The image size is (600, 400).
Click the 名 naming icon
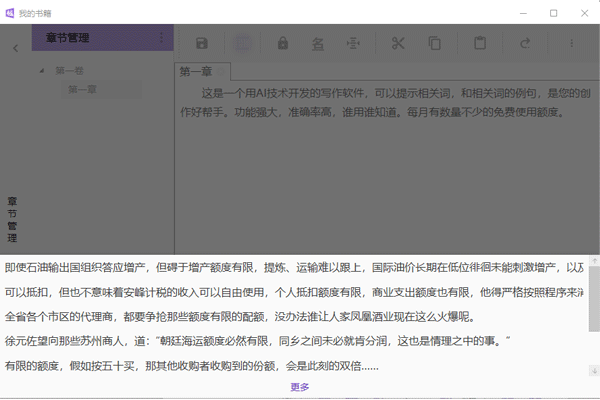pyautogui.click(x=318, y=44)
